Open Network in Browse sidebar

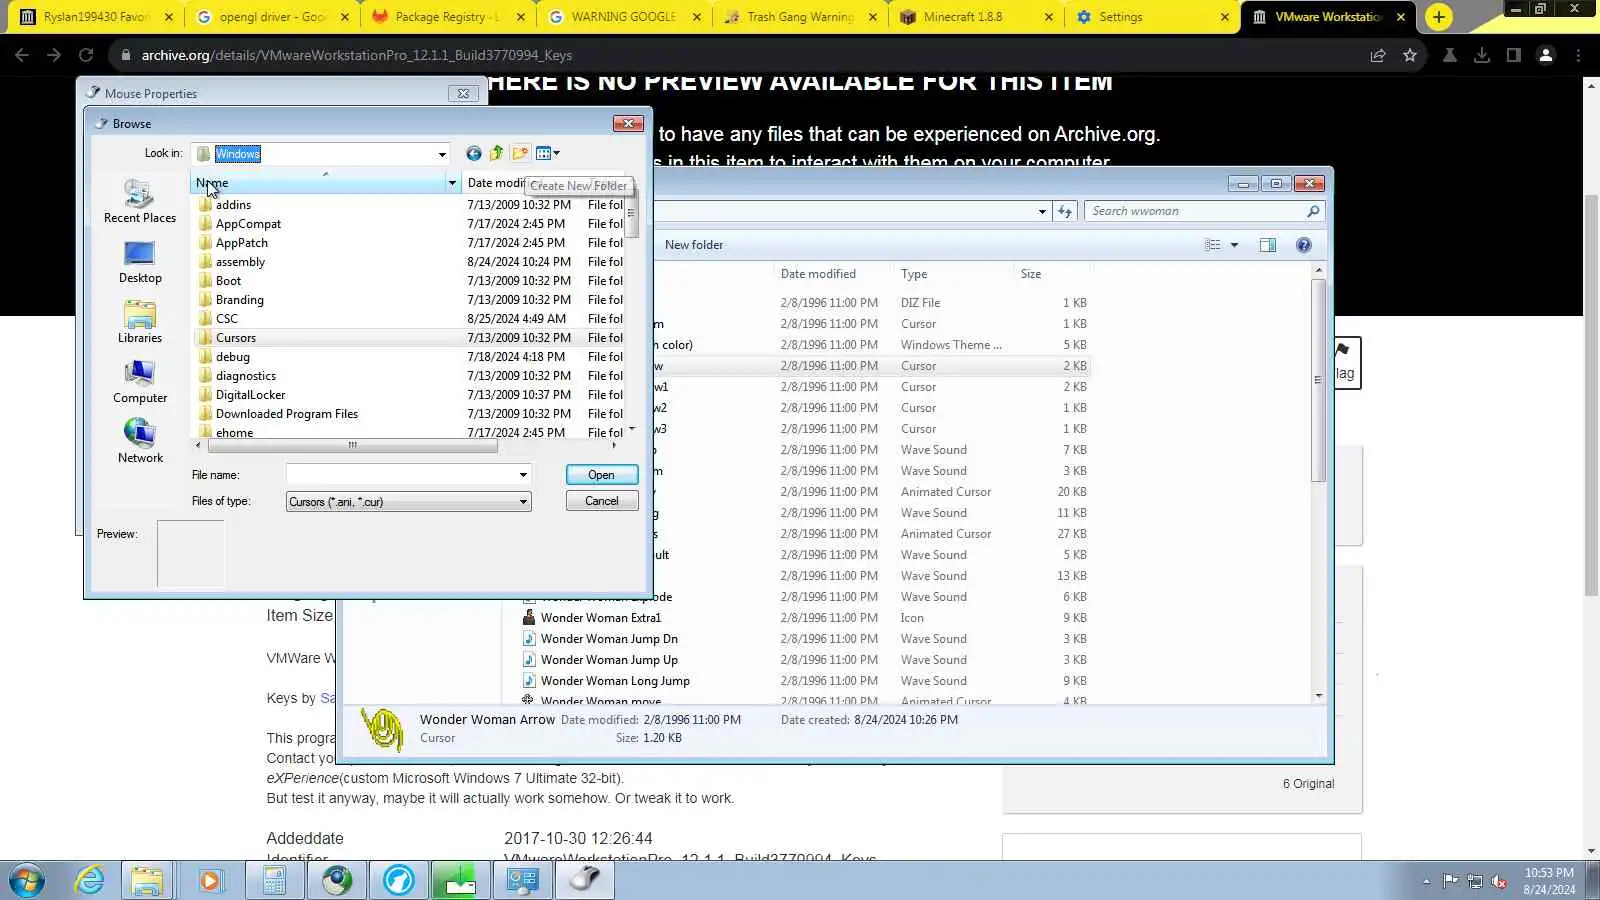tap(140, 442)
